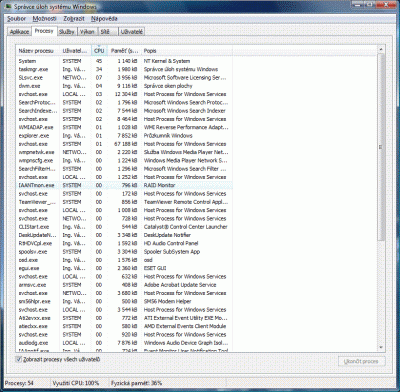Click the Ukončit proces button
Viewport: 400px width, 392px height.
pyautogui.click(x=361, y=361)
